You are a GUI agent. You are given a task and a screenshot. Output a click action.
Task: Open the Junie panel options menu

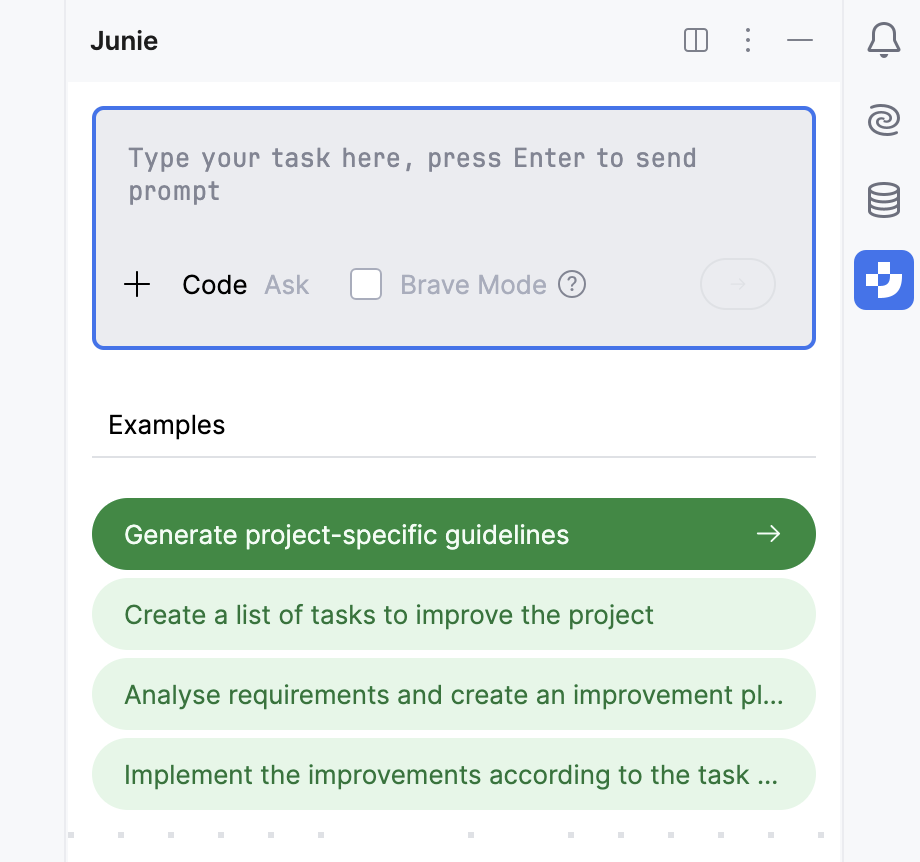[748, 40]
